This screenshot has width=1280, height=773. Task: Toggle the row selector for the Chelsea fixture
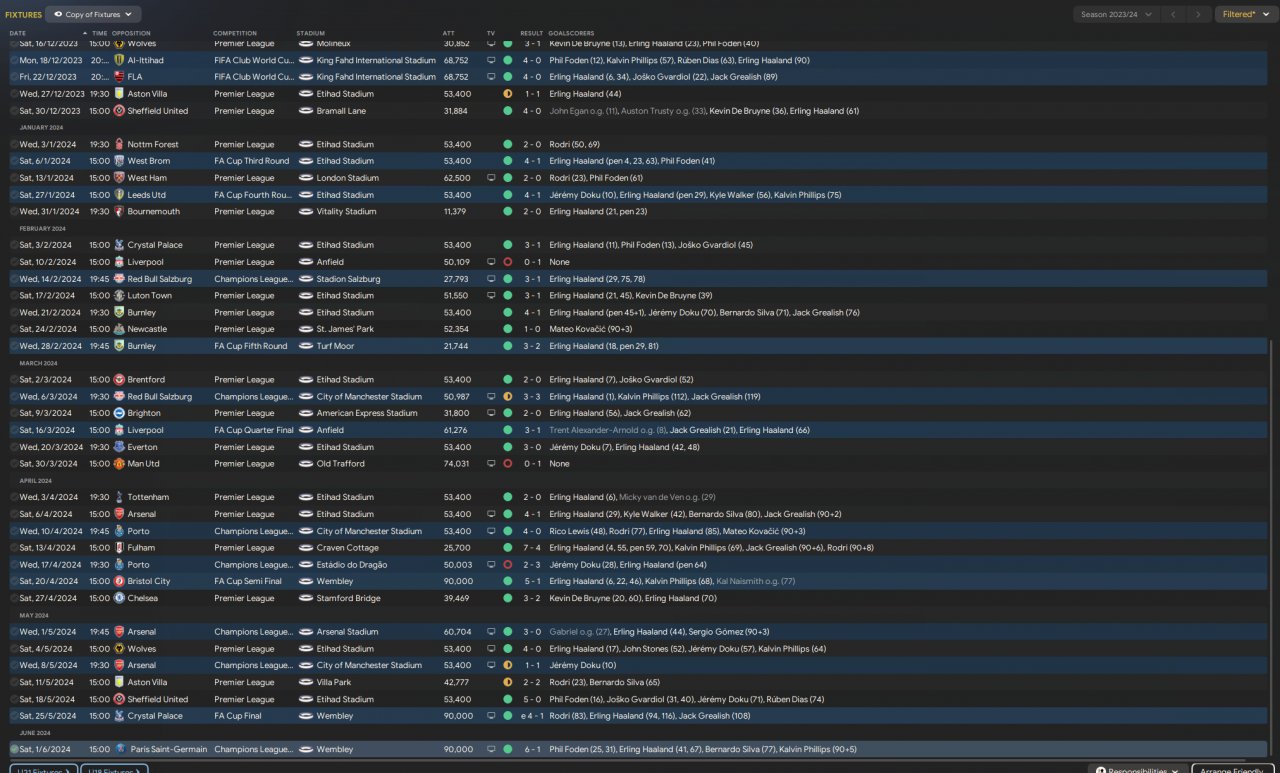[14, 598]
